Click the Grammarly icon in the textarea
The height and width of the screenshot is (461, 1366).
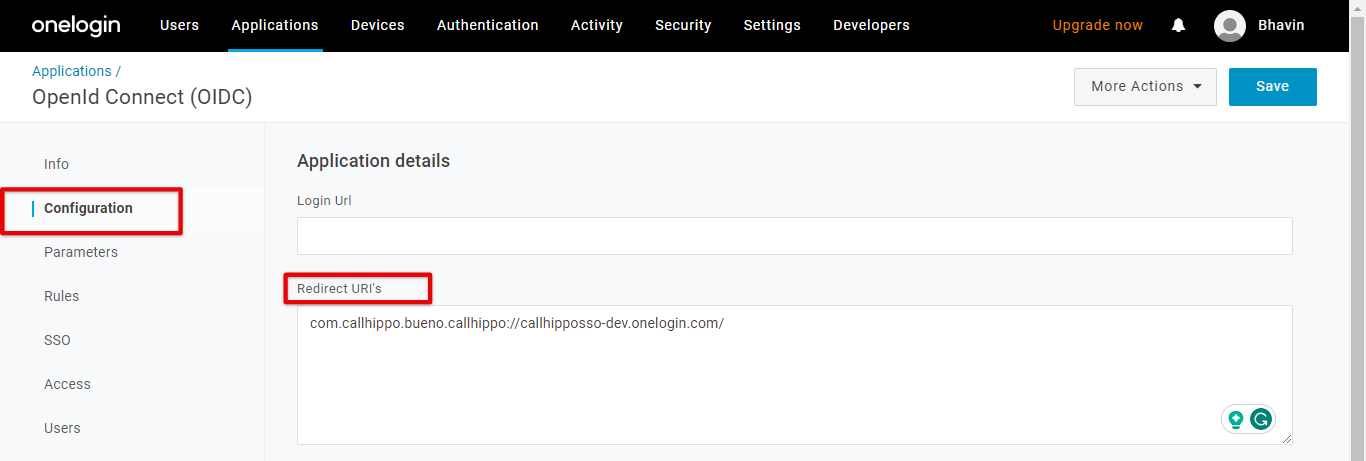click(x=1261, y=420)
